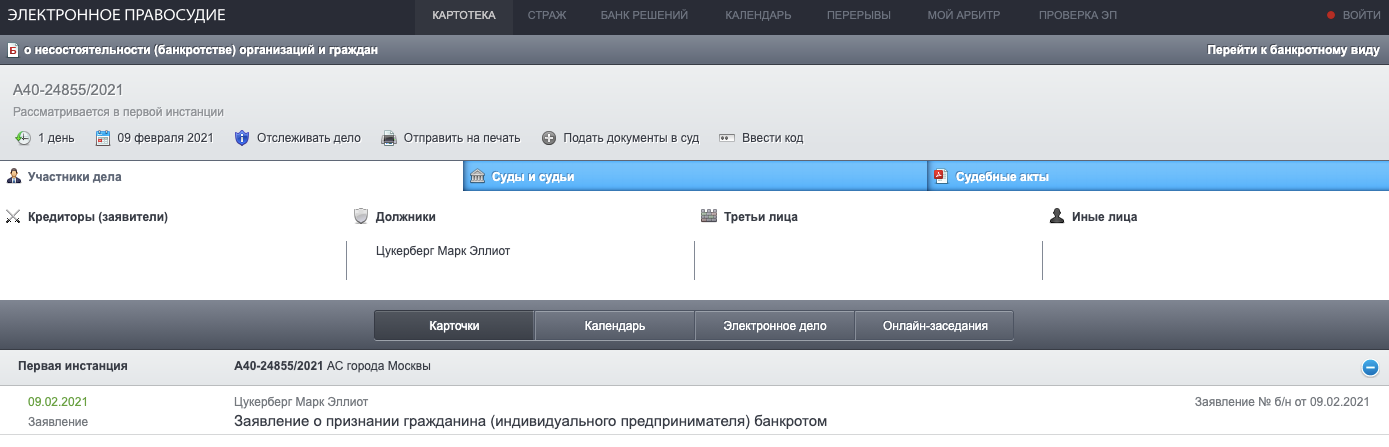
Task: Click the red bankruptcy document icon in header
Action: click(x=12, y=49)
